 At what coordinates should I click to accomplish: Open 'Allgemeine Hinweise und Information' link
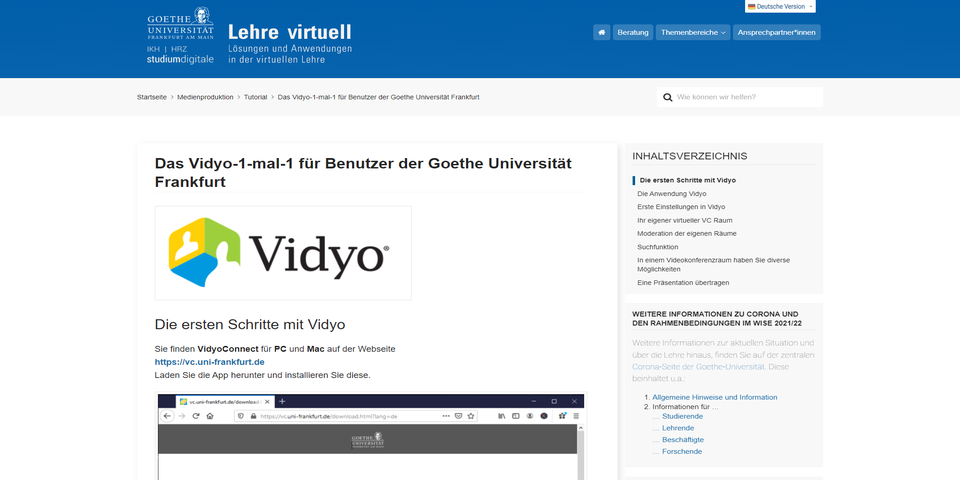point(714,397)
